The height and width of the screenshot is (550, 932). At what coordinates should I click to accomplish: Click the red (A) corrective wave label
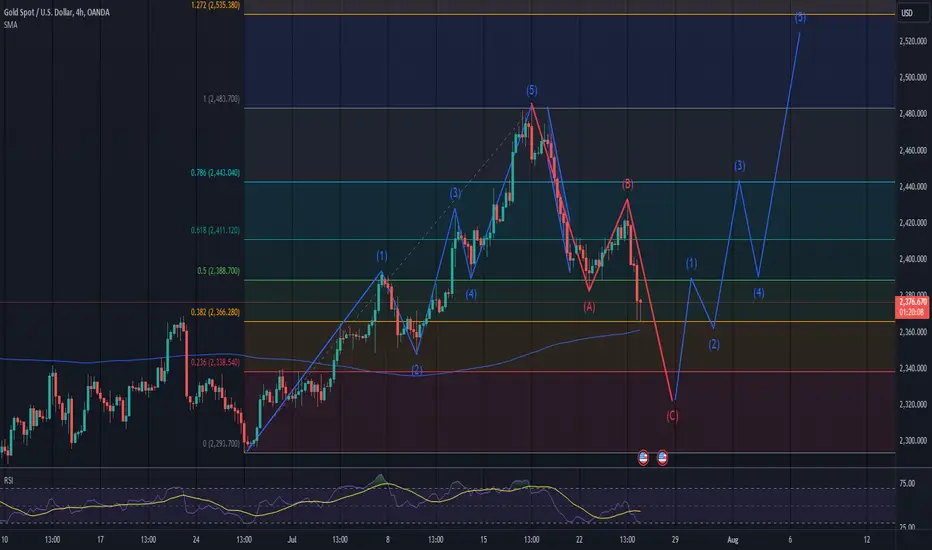coord(589,307)
